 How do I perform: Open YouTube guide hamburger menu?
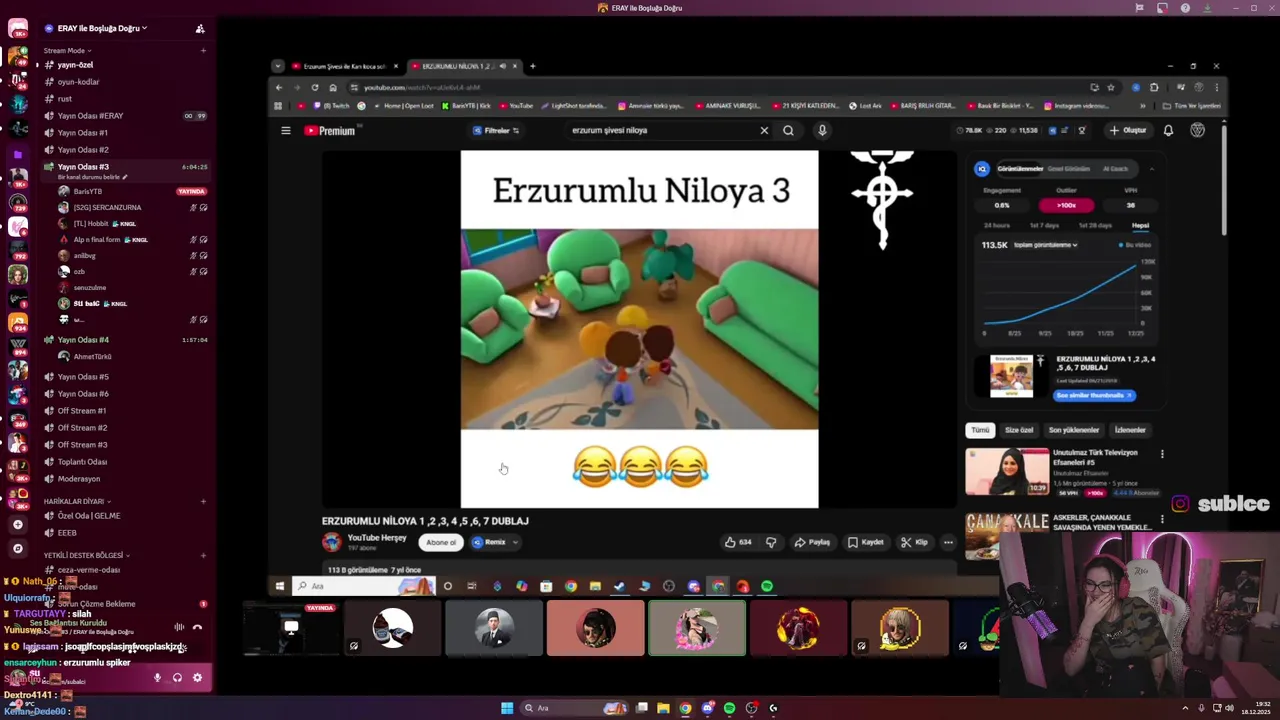click(x=285, y=130)
